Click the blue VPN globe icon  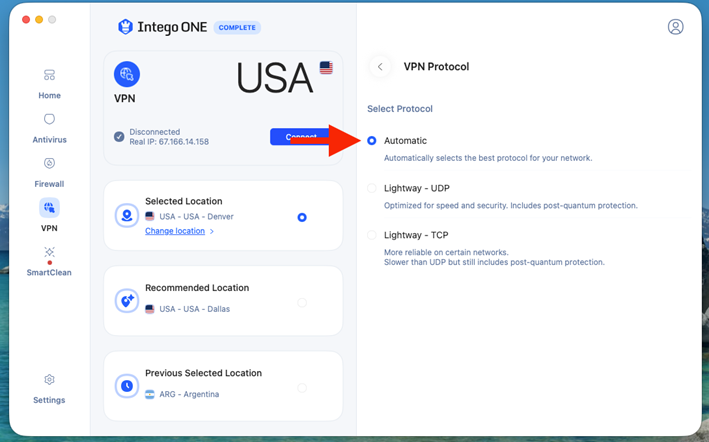tap(127, 74)
